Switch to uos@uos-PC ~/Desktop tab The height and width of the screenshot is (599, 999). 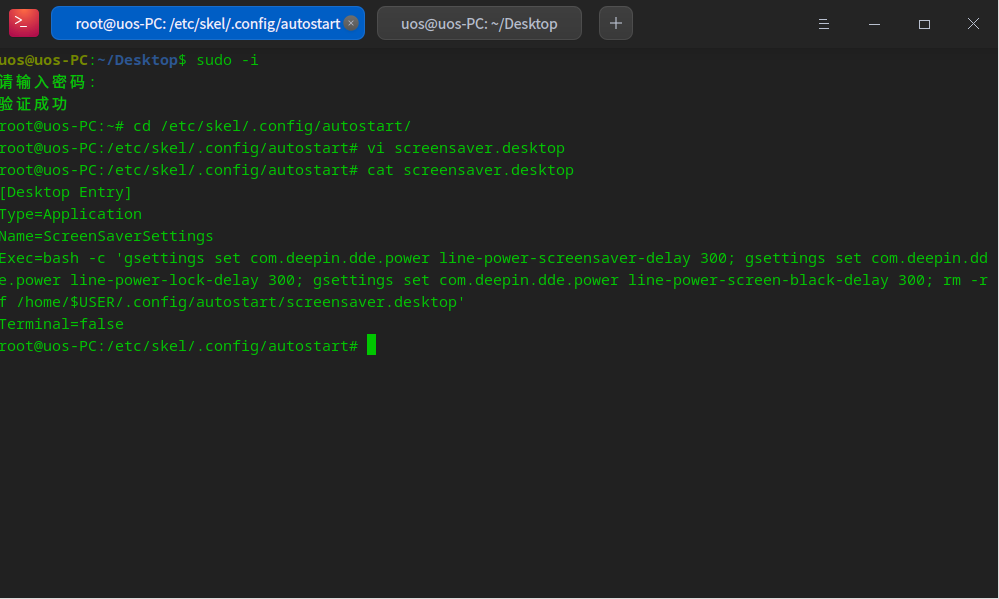[x=479, y=24]
